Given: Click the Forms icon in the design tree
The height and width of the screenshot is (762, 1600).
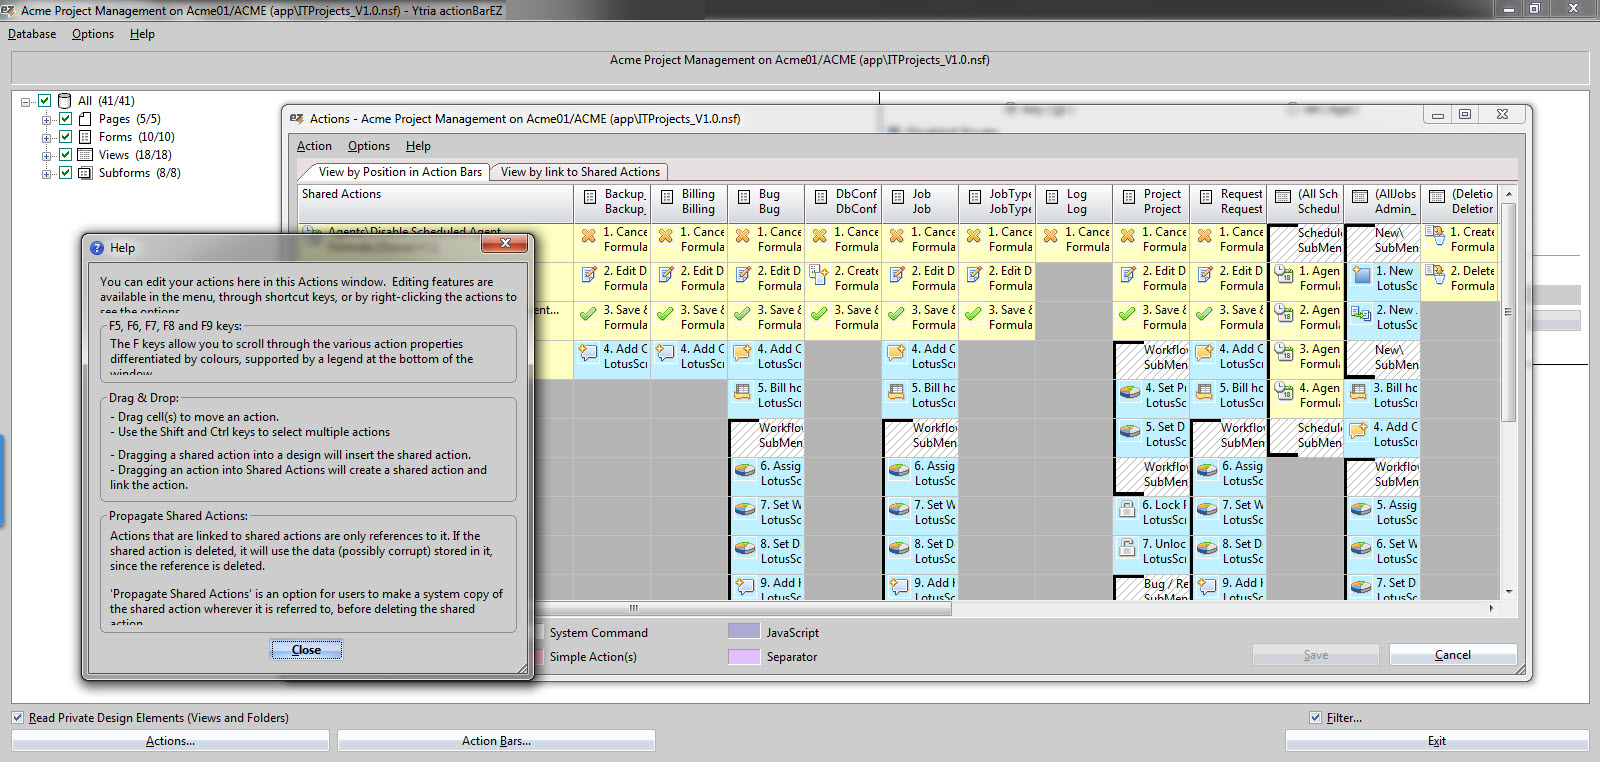Looking at the screenshot, I should [85, 137].
